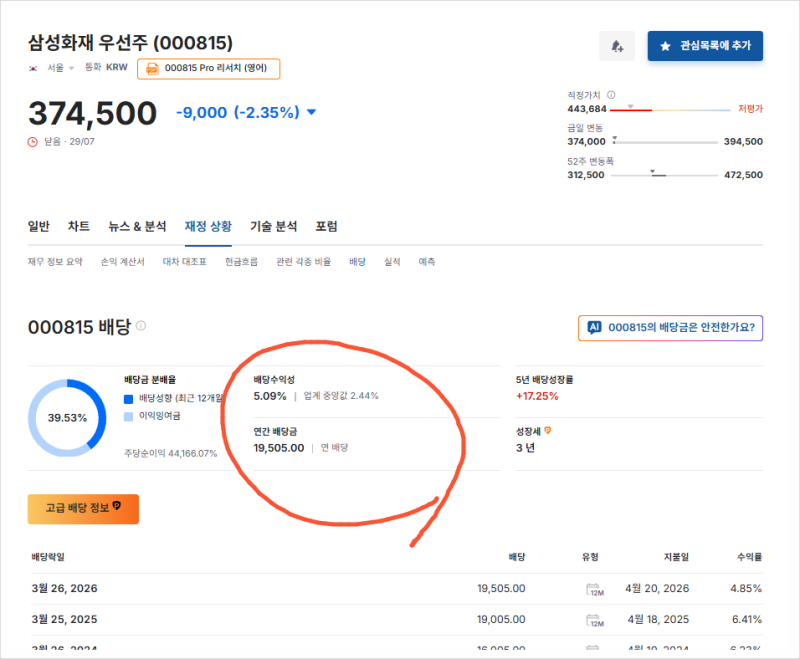The height and width of the screenshot is (659, 800).
Task: Open the 뉴스 & 분석 tab
Action: (137, 226)
